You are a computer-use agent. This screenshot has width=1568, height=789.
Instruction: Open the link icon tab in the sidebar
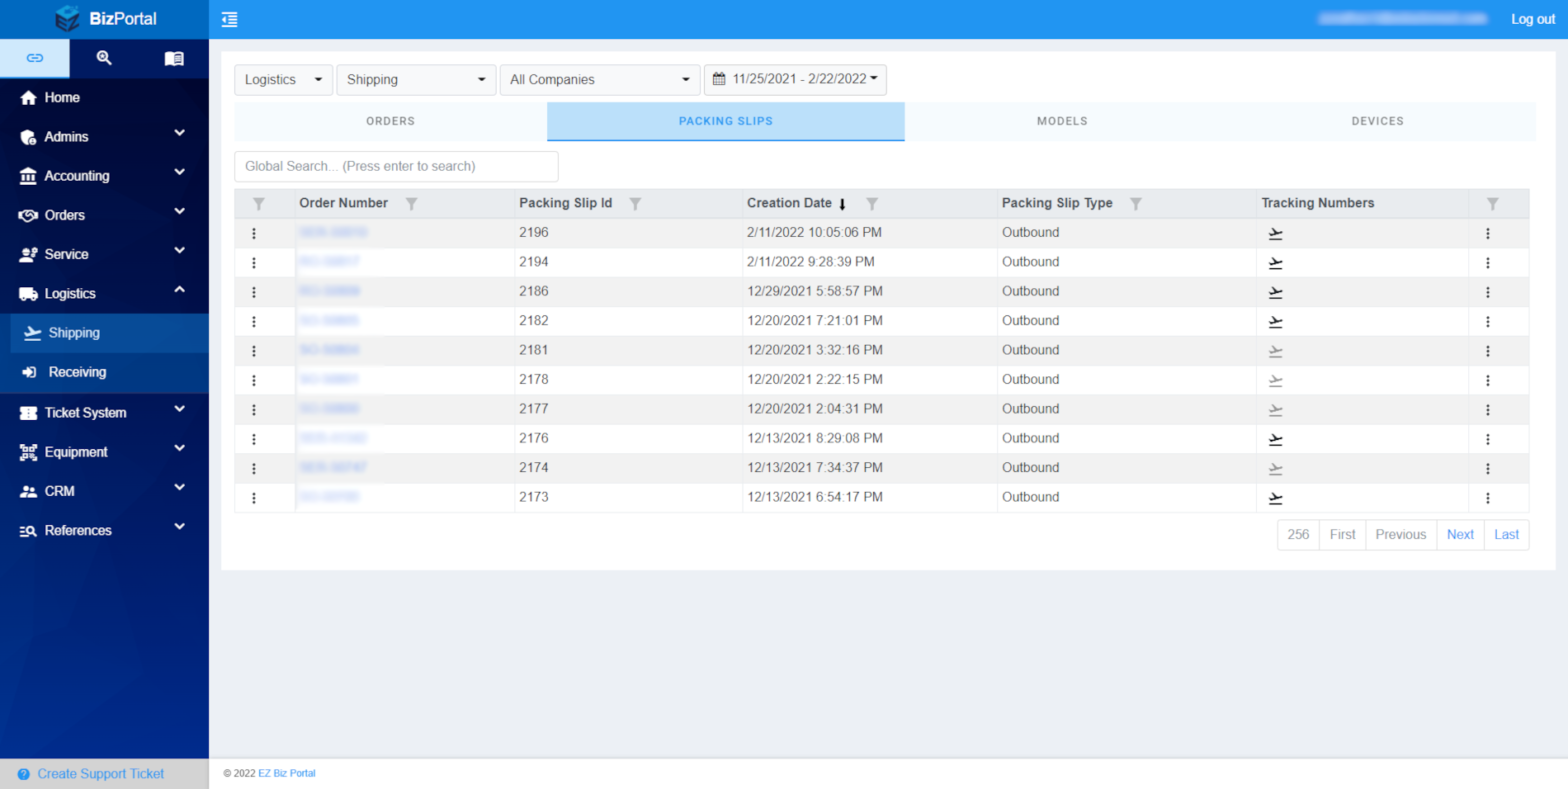[x=35, y=58]
